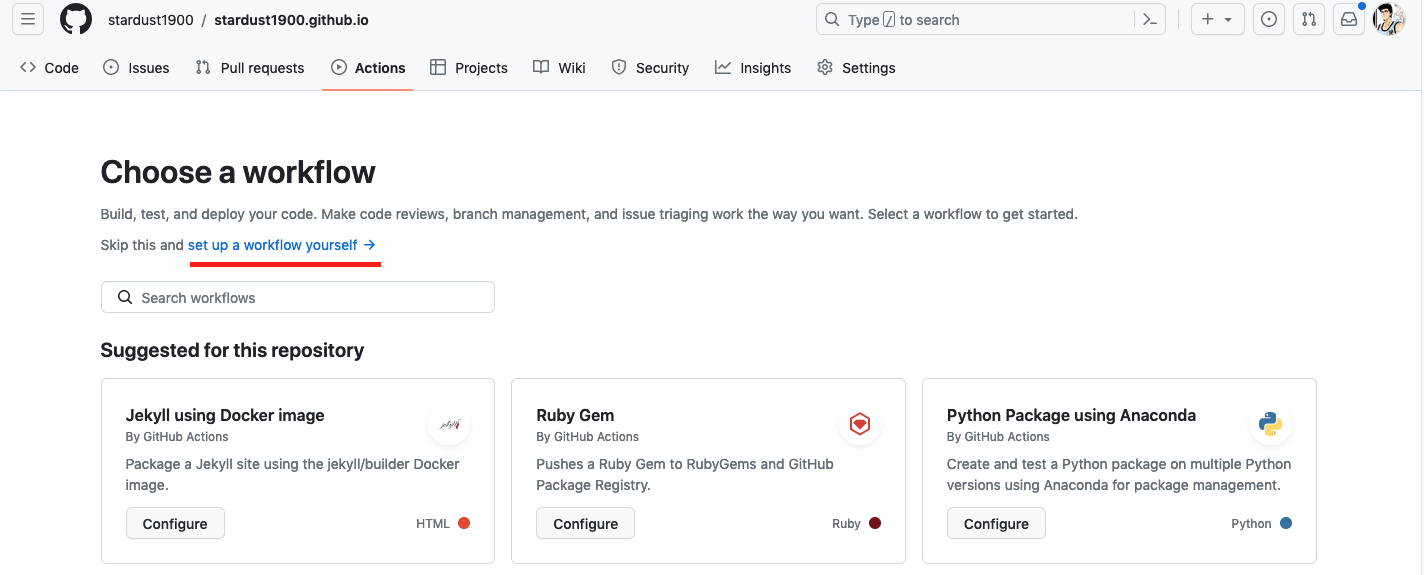Open the Insights tab
The image size is (1424, 575).
[x=753, y=68]
